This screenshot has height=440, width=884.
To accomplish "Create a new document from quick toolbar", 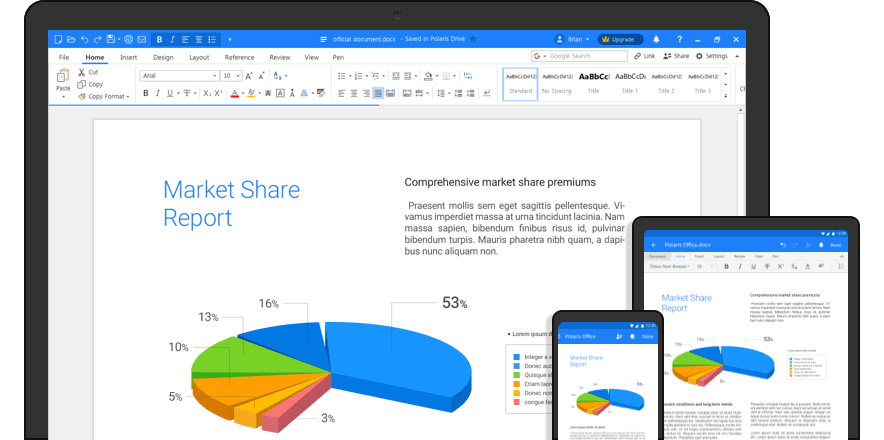I will [x=58, y=39].
